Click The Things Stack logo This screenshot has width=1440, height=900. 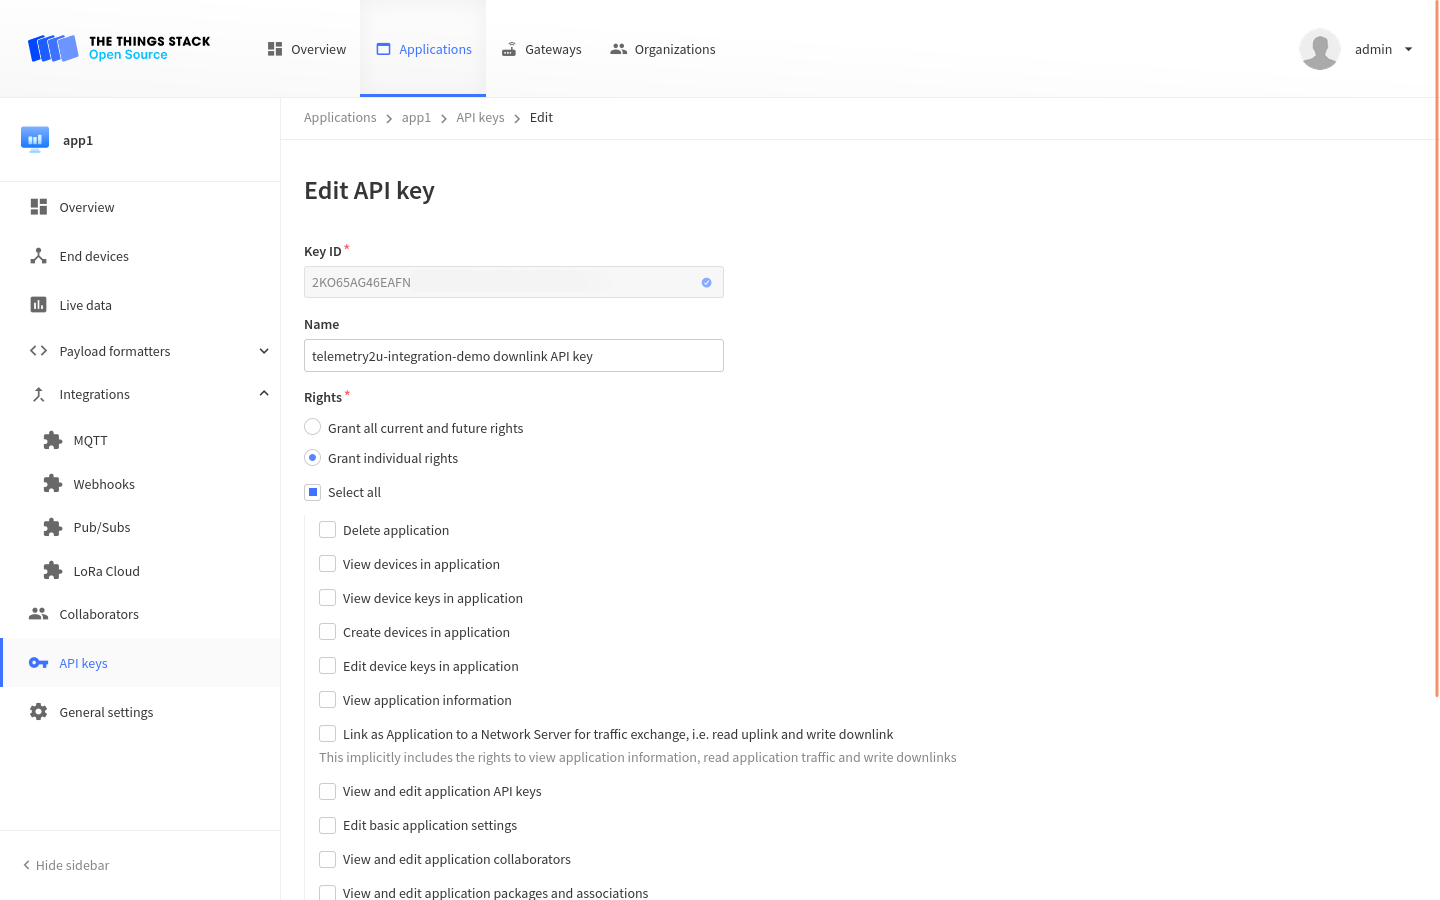point(120,48)
